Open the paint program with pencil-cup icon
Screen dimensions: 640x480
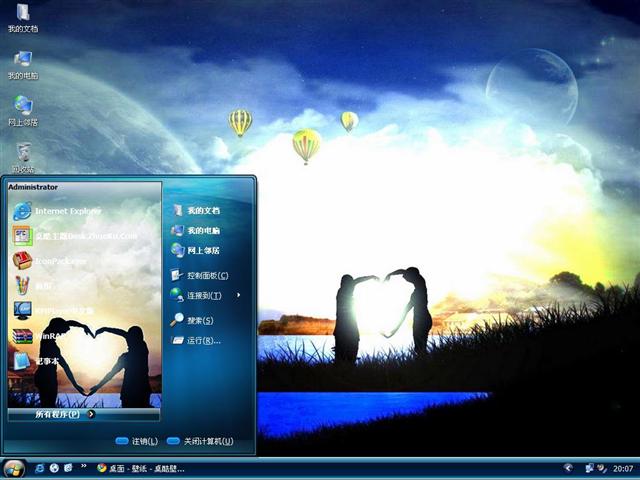(x=33, y=286)
